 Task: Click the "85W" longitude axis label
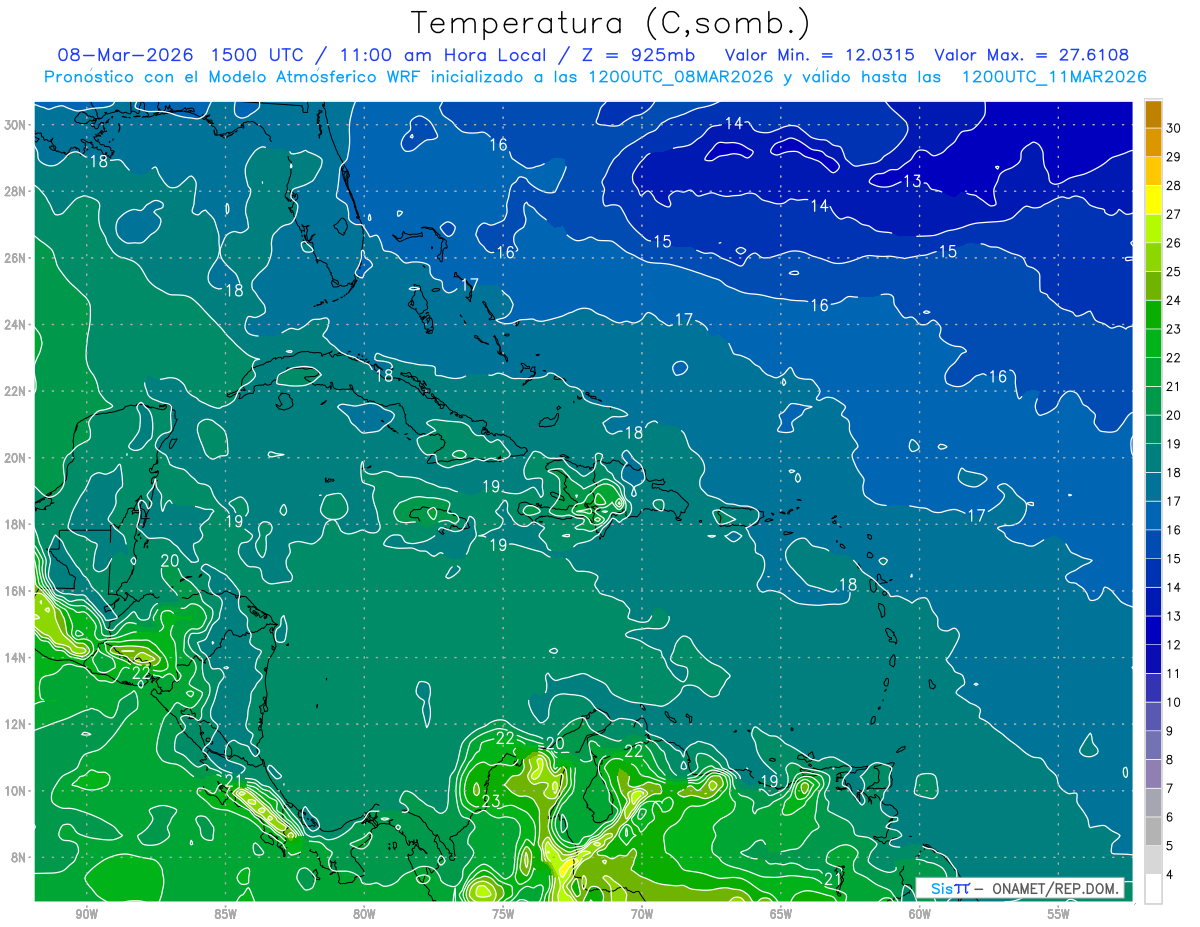(x=225, y=914)
